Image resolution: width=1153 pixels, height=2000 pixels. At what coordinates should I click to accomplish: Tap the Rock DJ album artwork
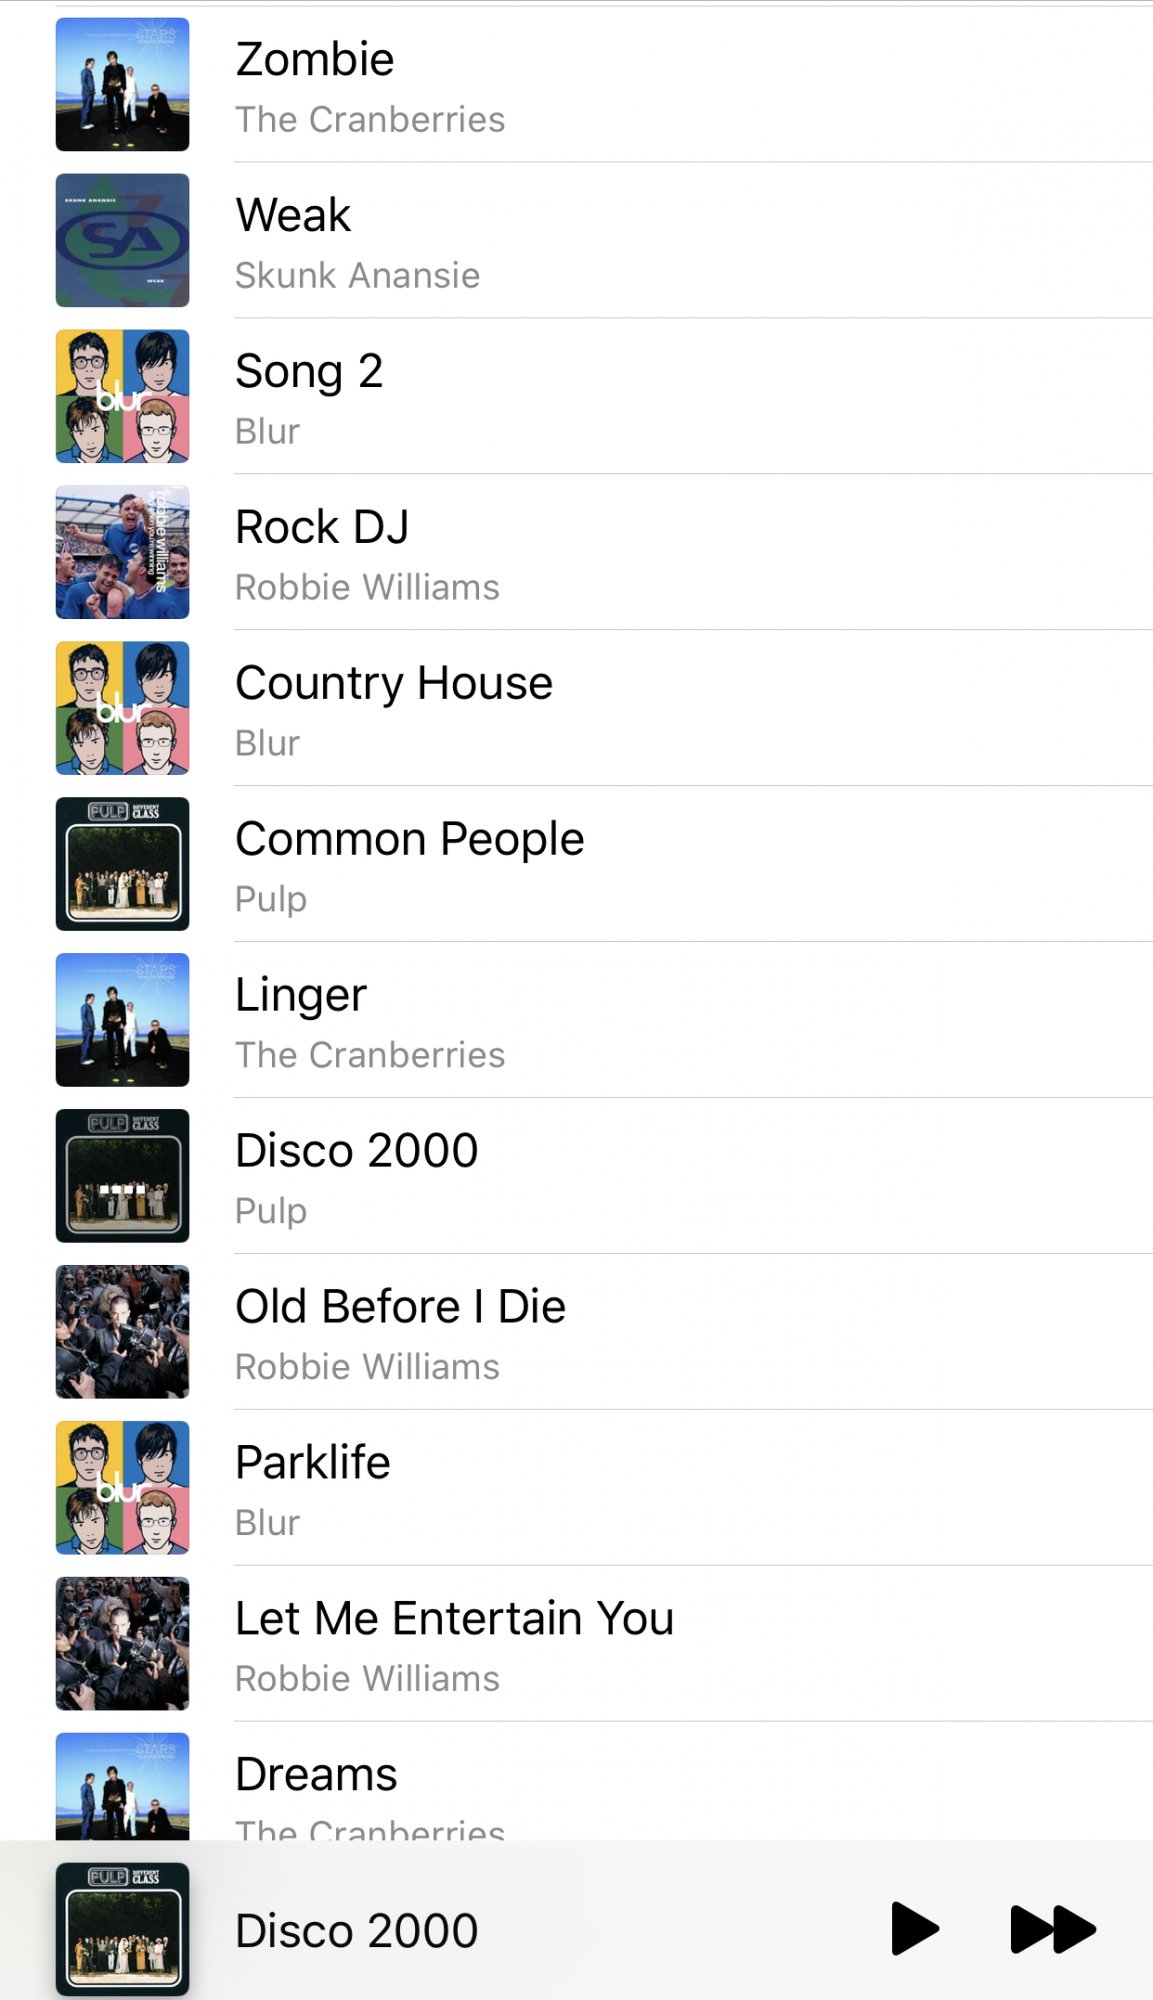(122, 553)
